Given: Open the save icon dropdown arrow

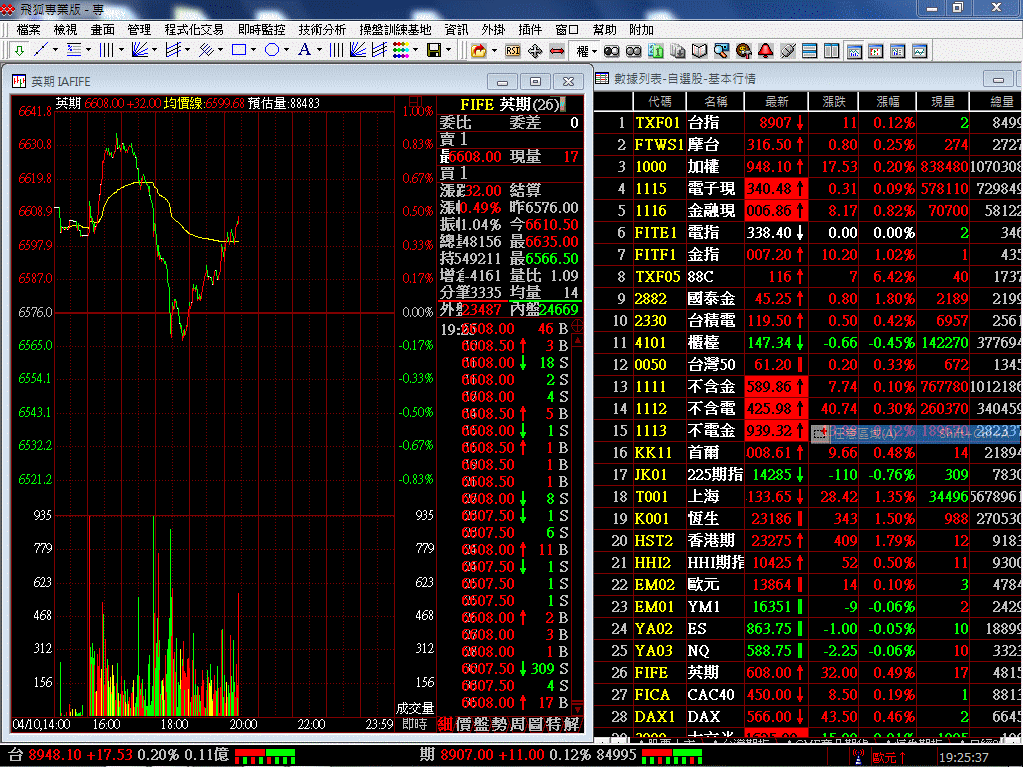Looking at the screenshot, I should tap(448, 50).
